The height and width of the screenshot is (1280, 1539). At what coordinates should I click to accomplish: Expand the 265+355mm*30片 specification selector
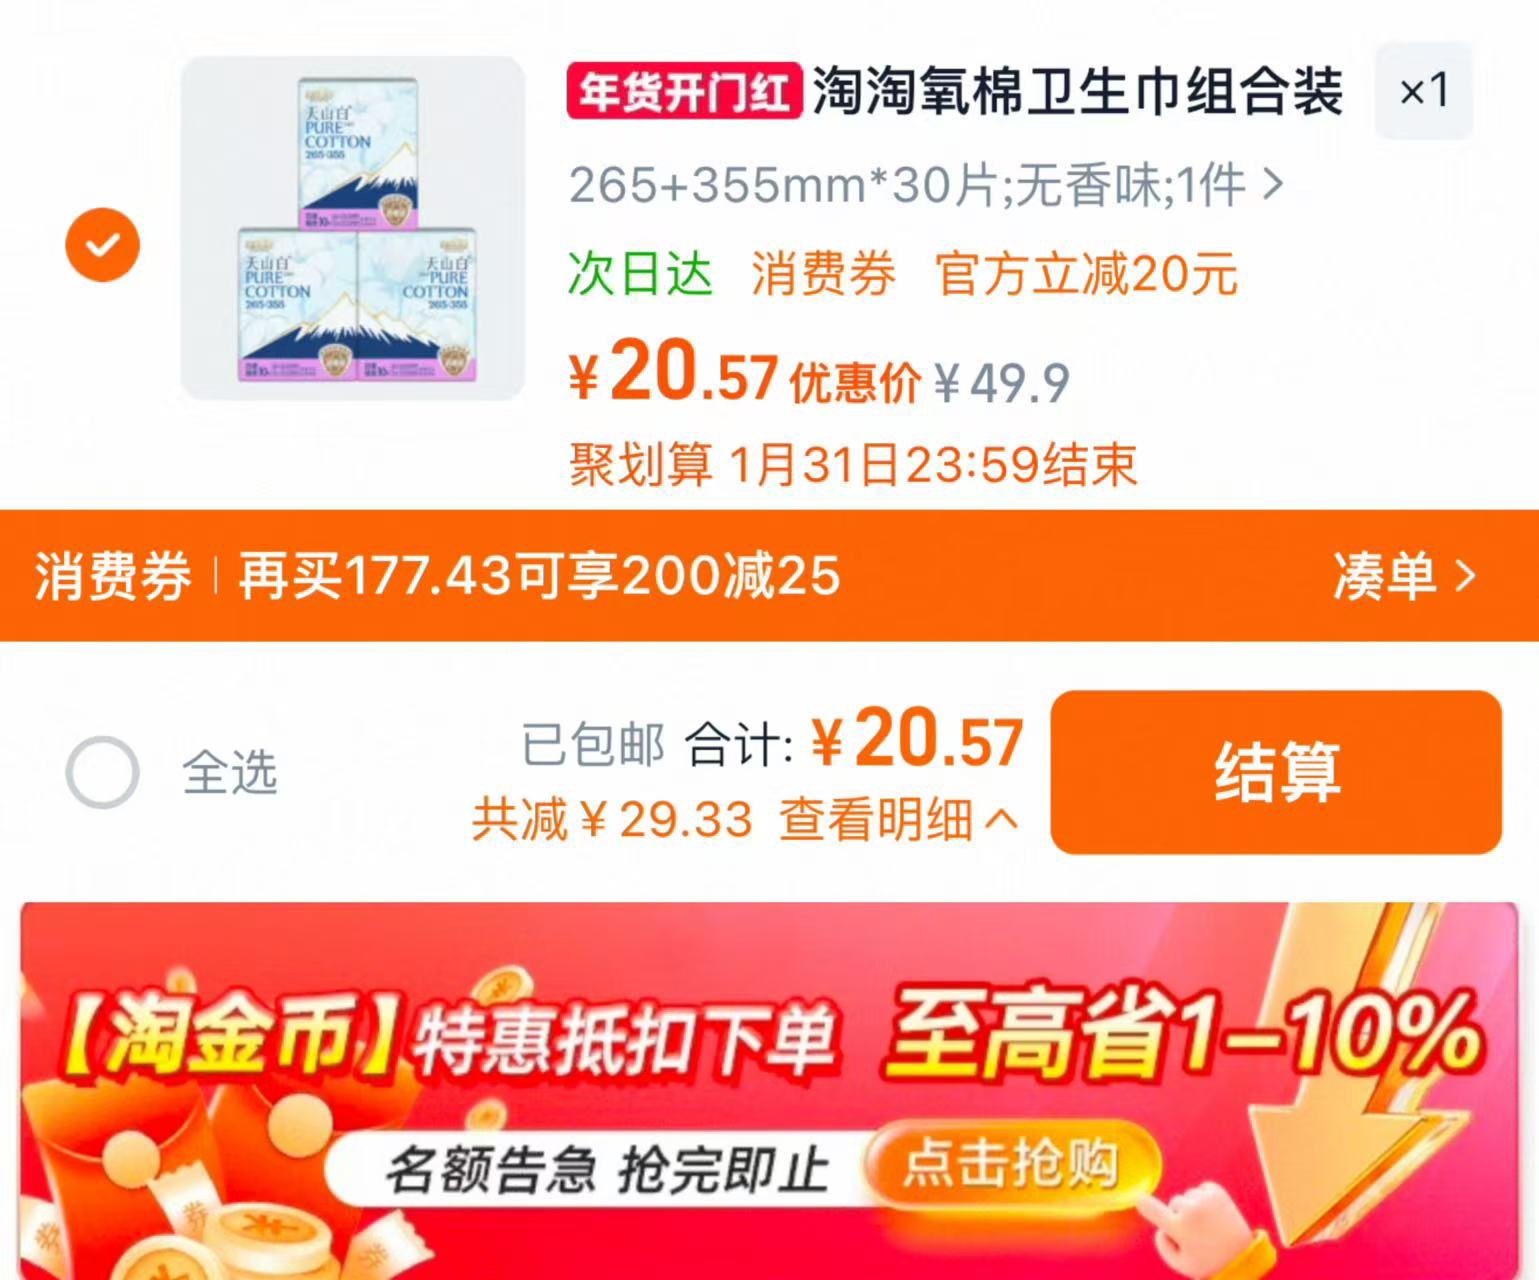(x=926, y=185)
